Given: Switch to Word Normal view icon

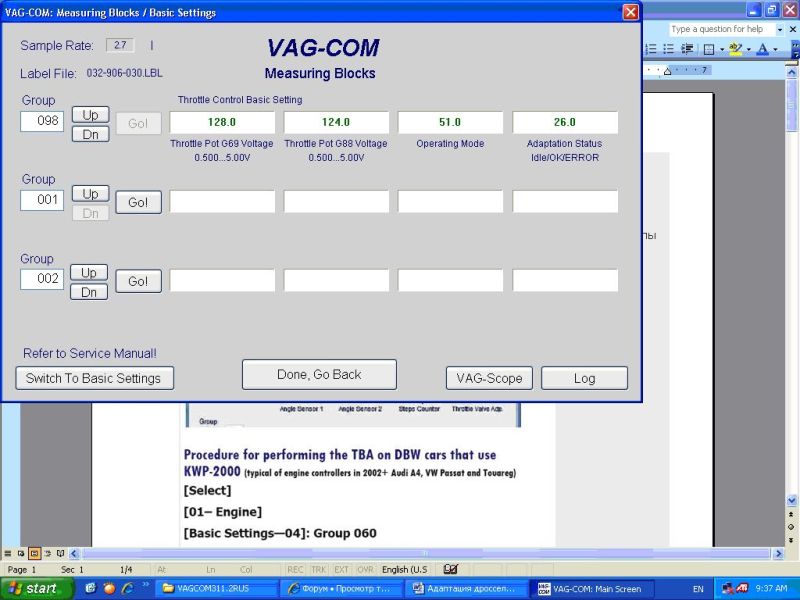Looking at the screenshot, I should pyautogui.click(x=8, y=553).
